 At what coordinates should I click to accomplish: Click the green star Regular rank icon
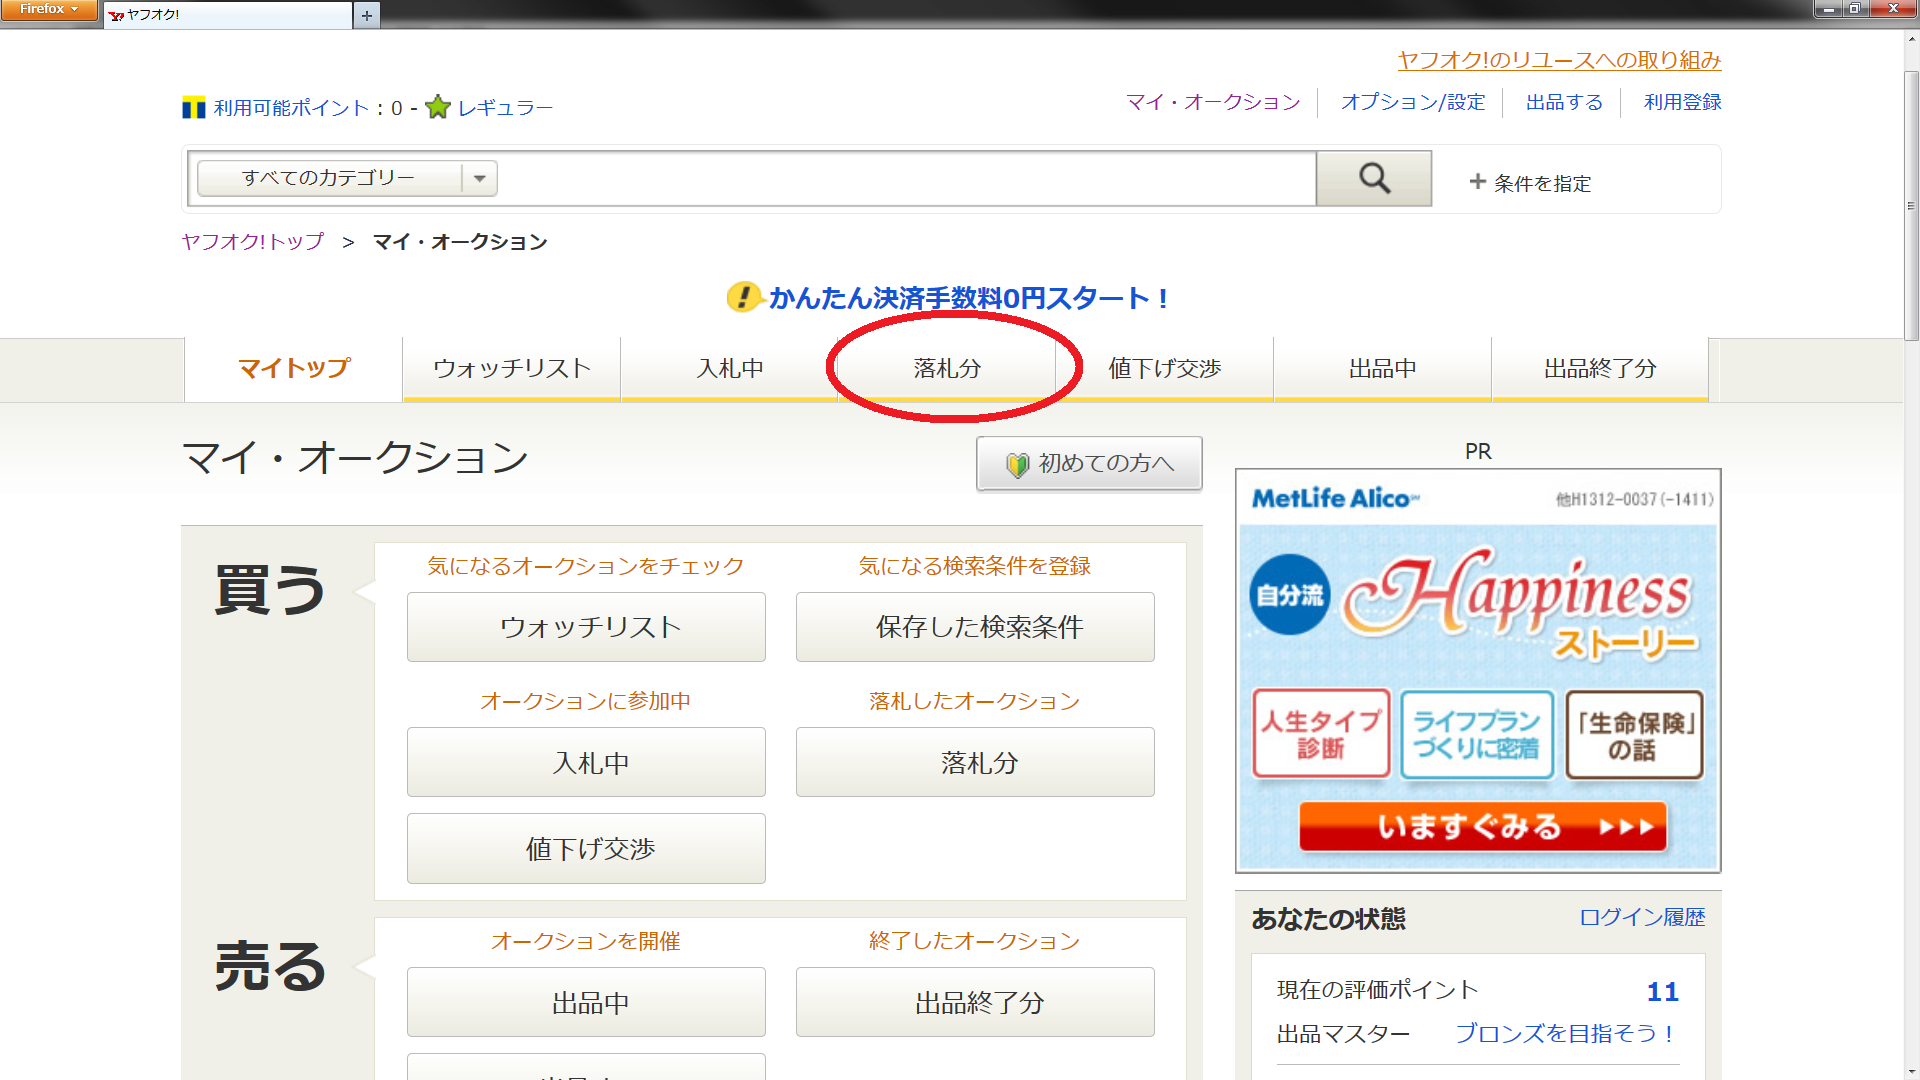pyautogui.click(x=438, y=107)
